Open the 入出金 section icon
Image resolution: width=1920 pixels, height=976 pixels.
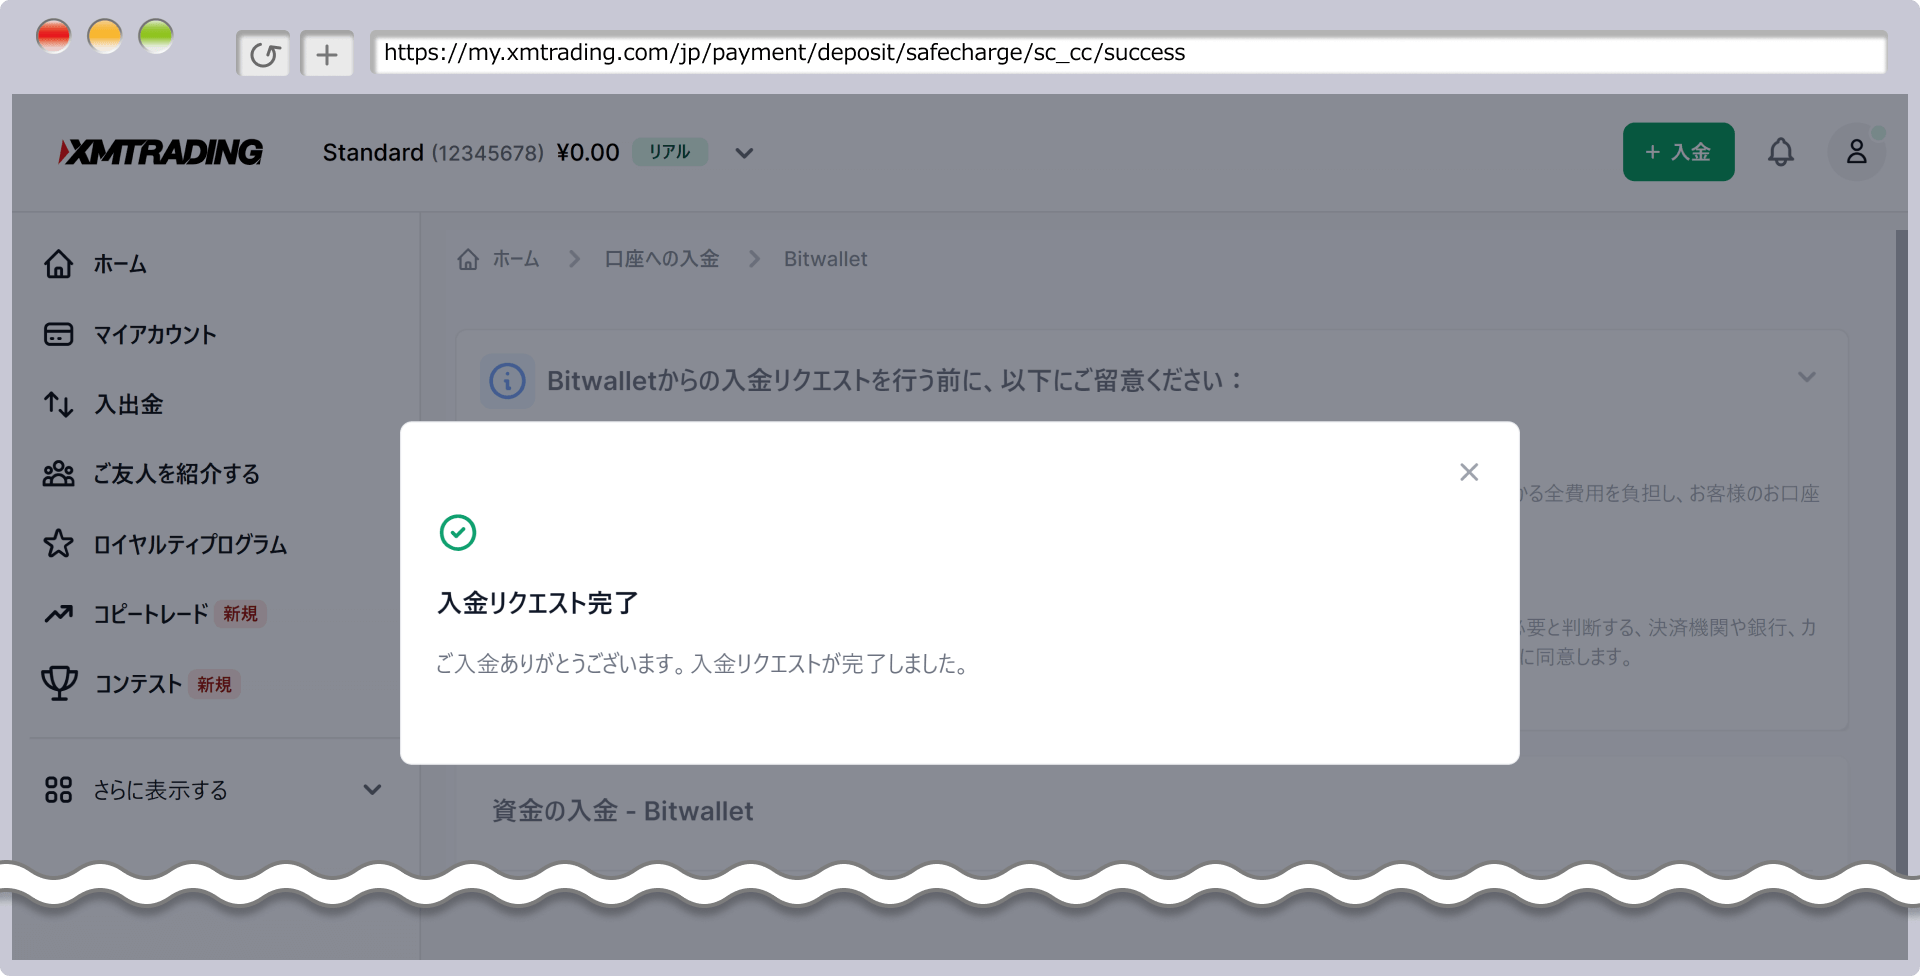58,404
